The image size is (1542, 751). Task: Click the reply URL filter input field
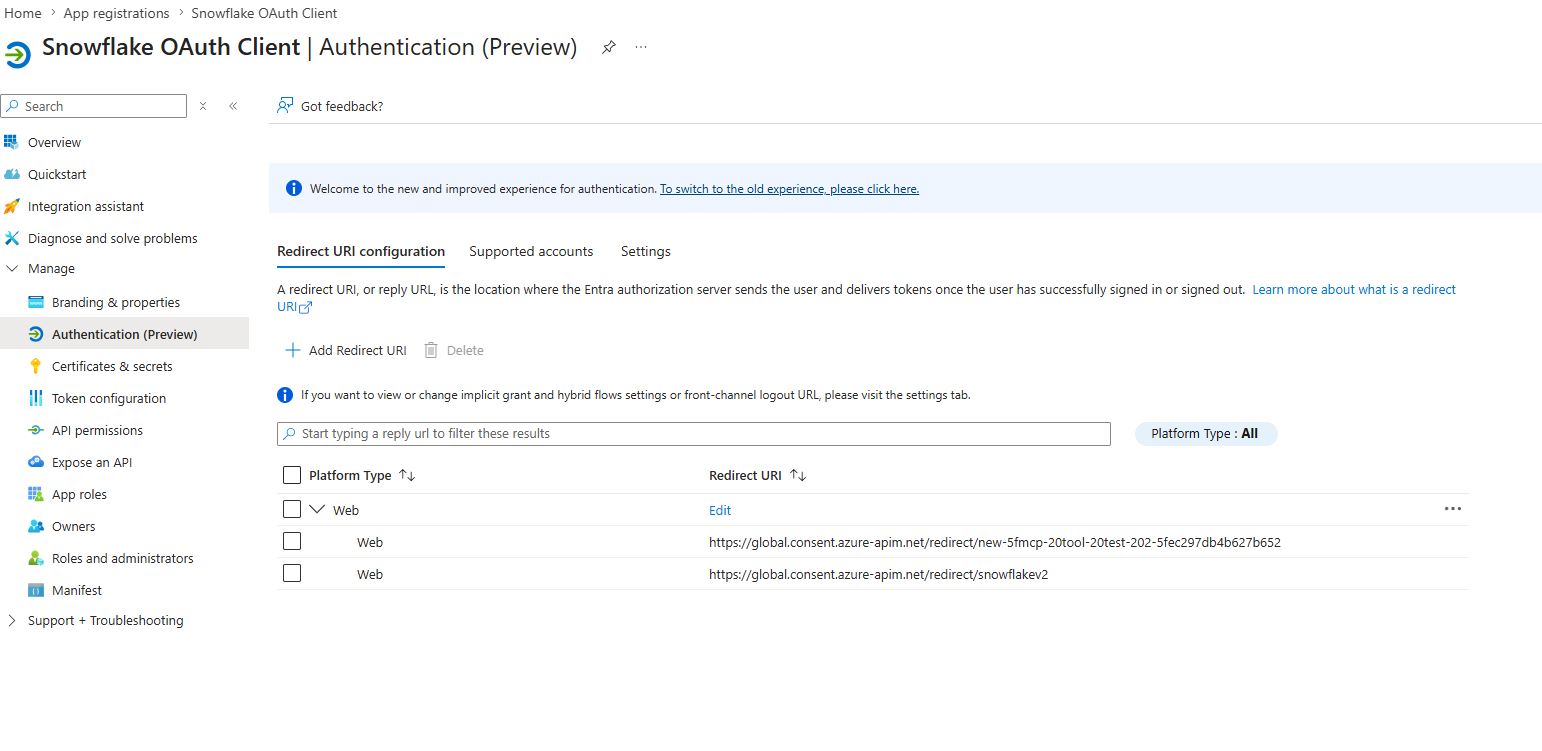point(694,434)
